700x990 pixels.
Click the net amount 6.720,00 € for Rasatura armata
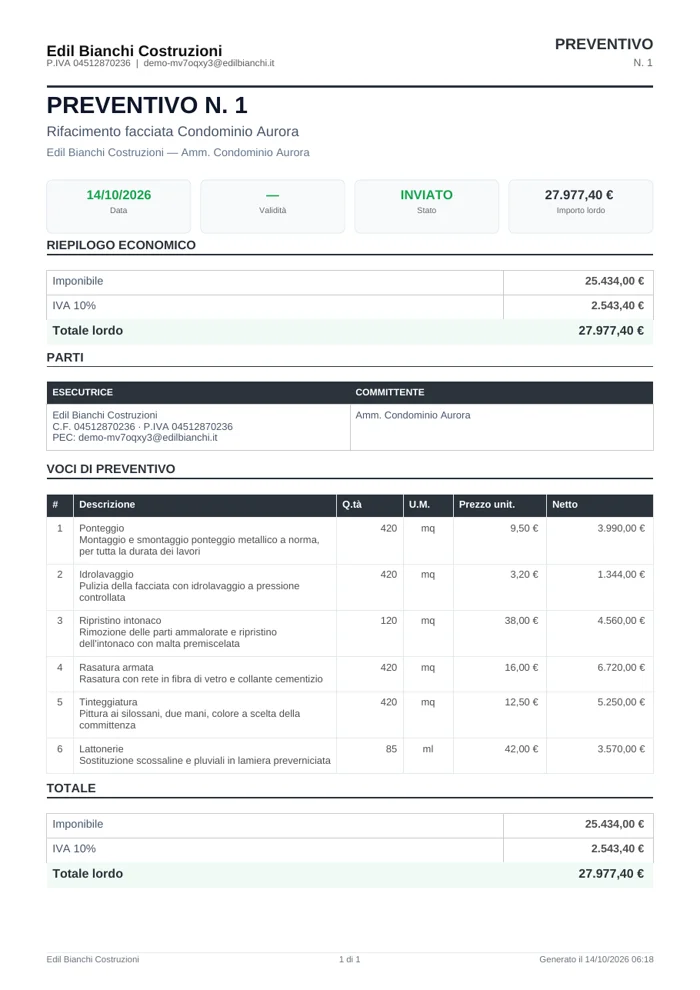(621, 667)
